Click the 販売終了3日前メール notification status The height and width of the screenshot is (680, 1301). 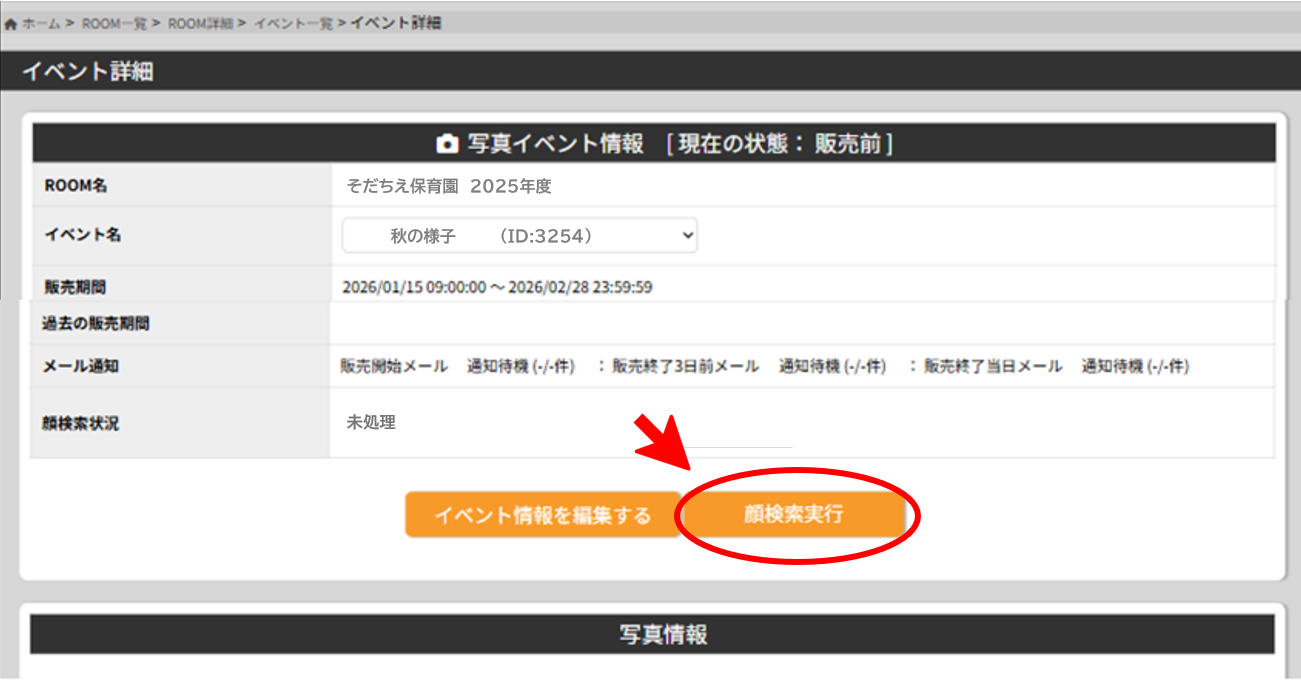[x=748, y=367]
